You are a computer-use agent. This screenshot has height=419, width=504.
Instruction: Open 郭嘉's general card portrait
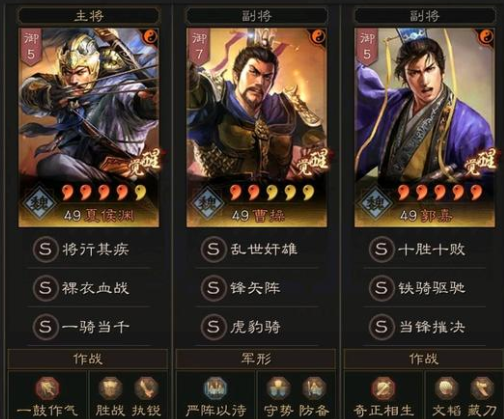click(x=424, y=127)
